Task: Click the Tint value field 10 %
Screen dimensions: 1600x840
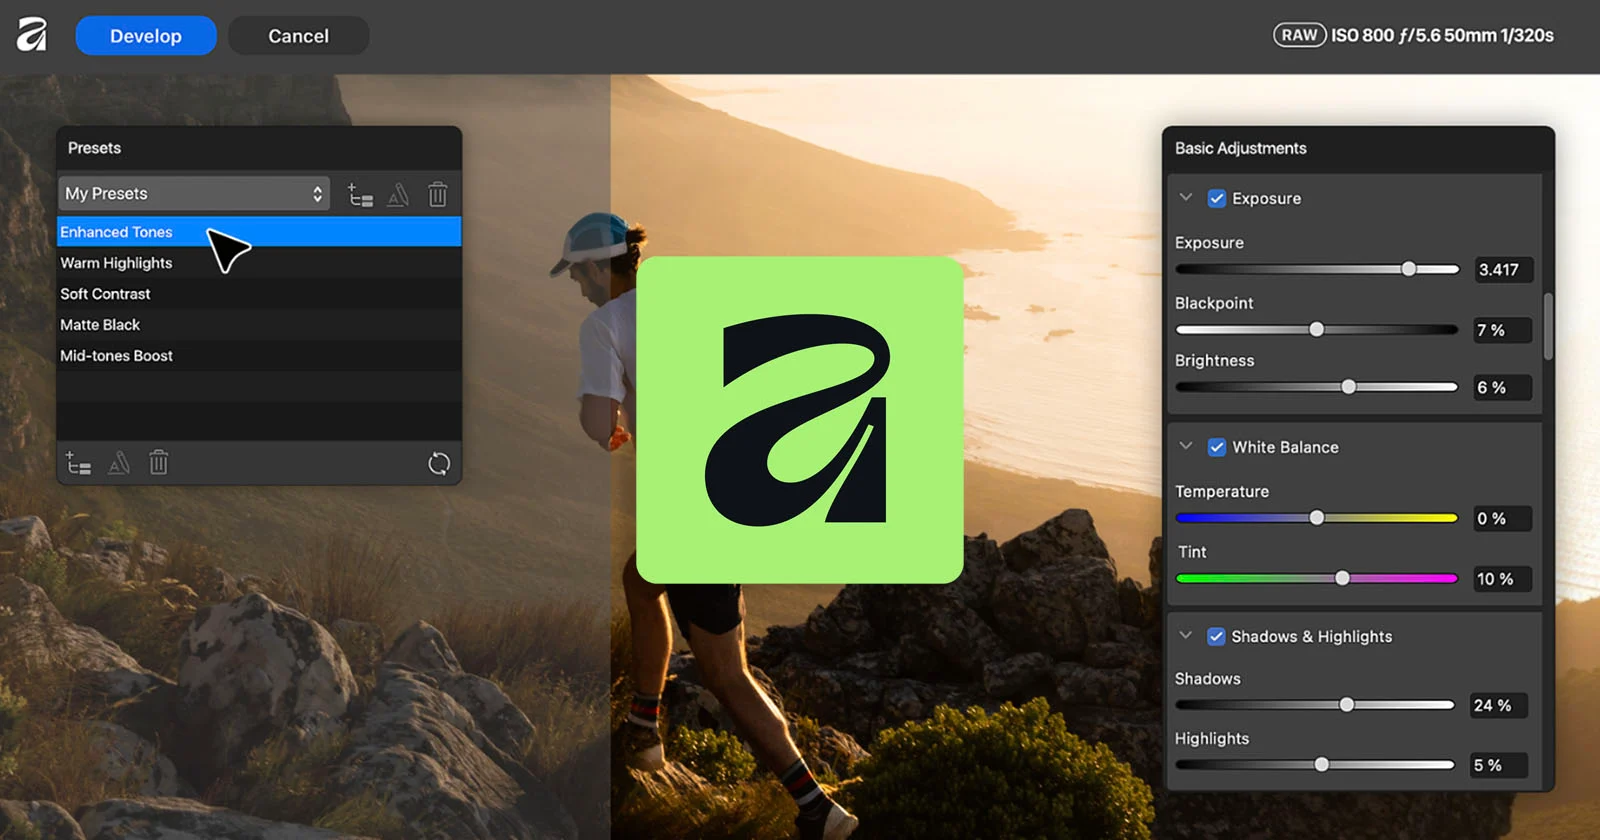Action: pos(1503,579)
